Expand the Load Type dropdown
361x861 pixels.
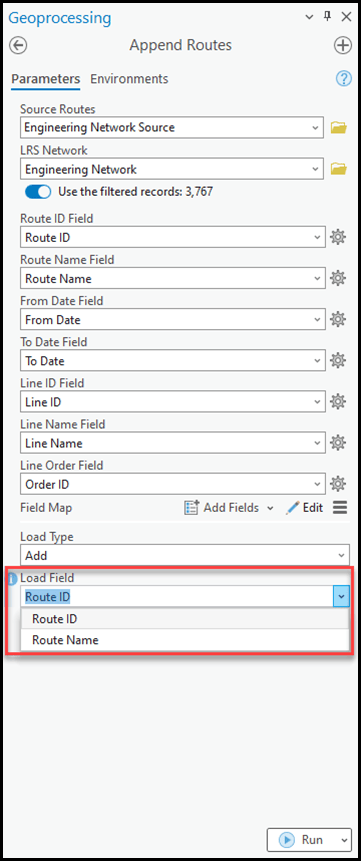coord(185,555)
